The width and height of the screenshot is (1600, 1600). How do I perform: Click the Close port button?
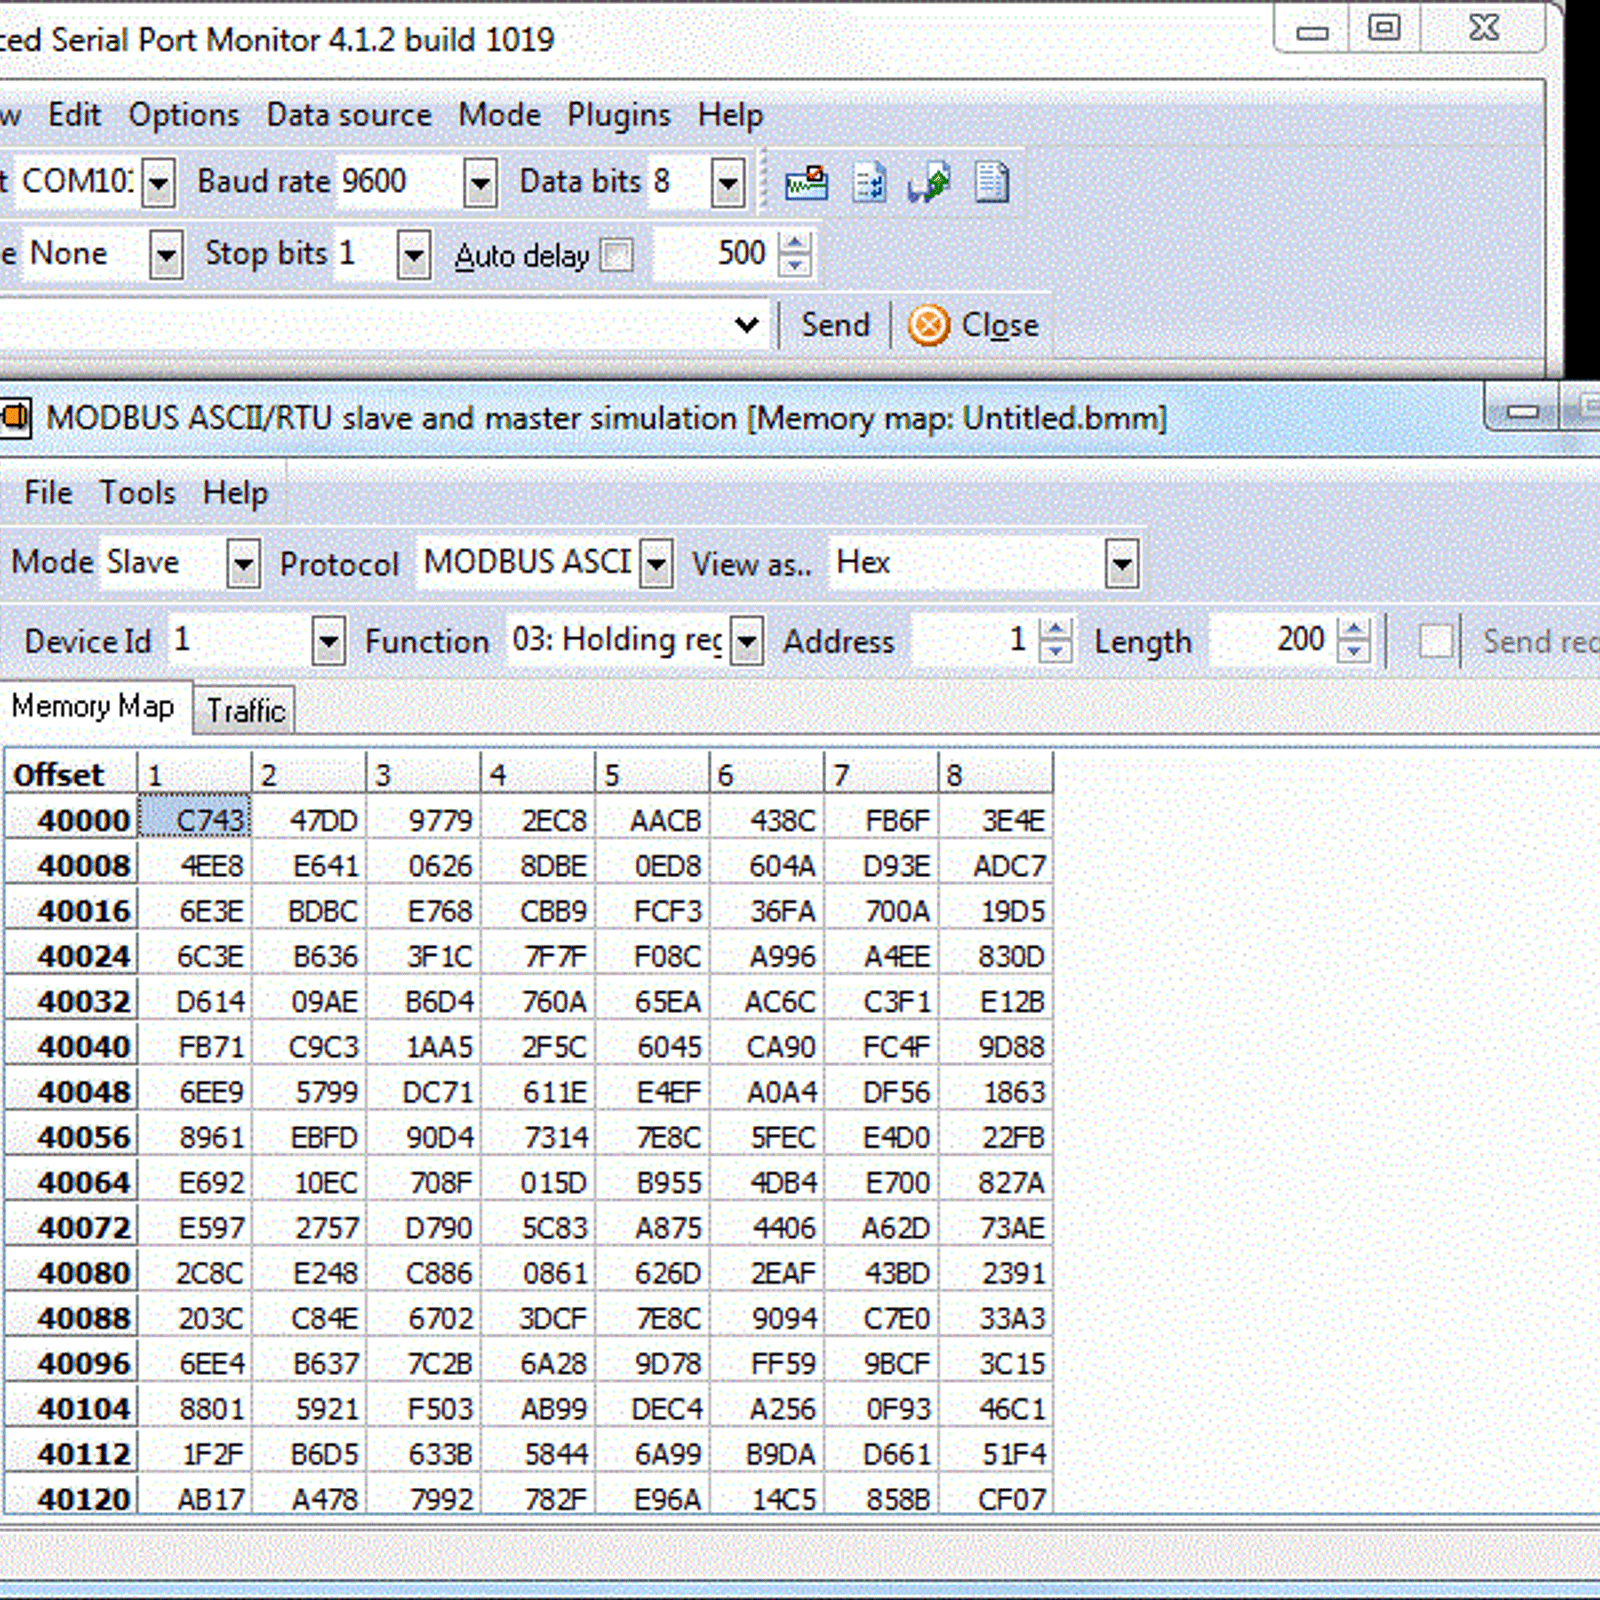click(x=974, y=325)
